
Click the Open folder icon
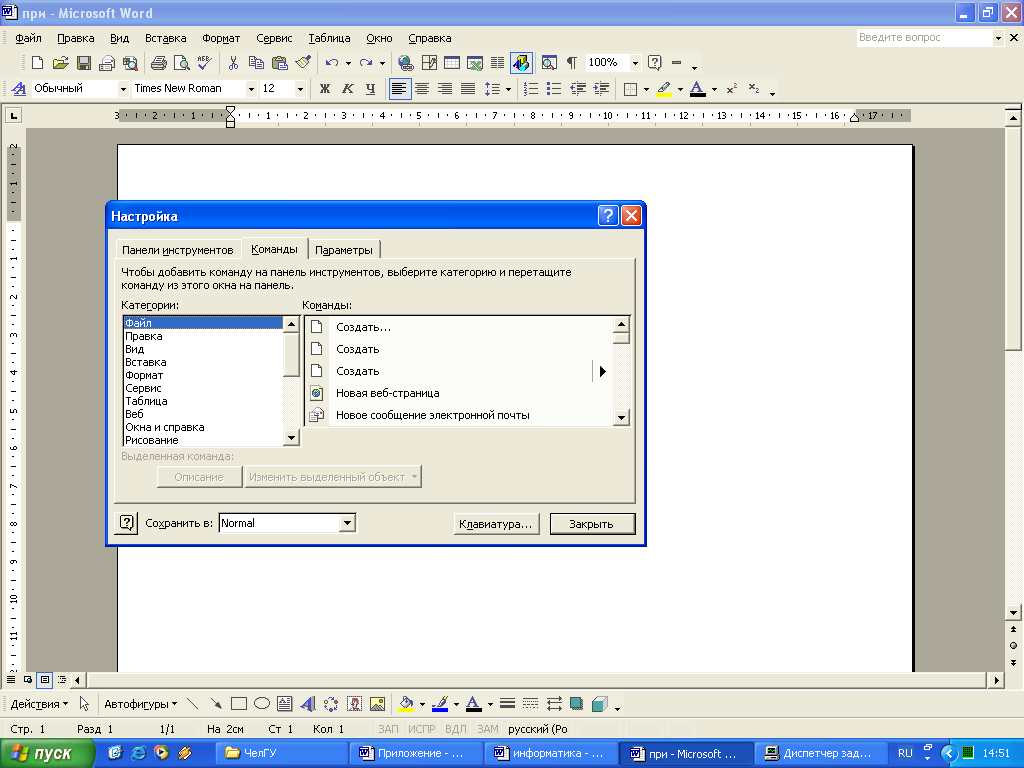60,63
